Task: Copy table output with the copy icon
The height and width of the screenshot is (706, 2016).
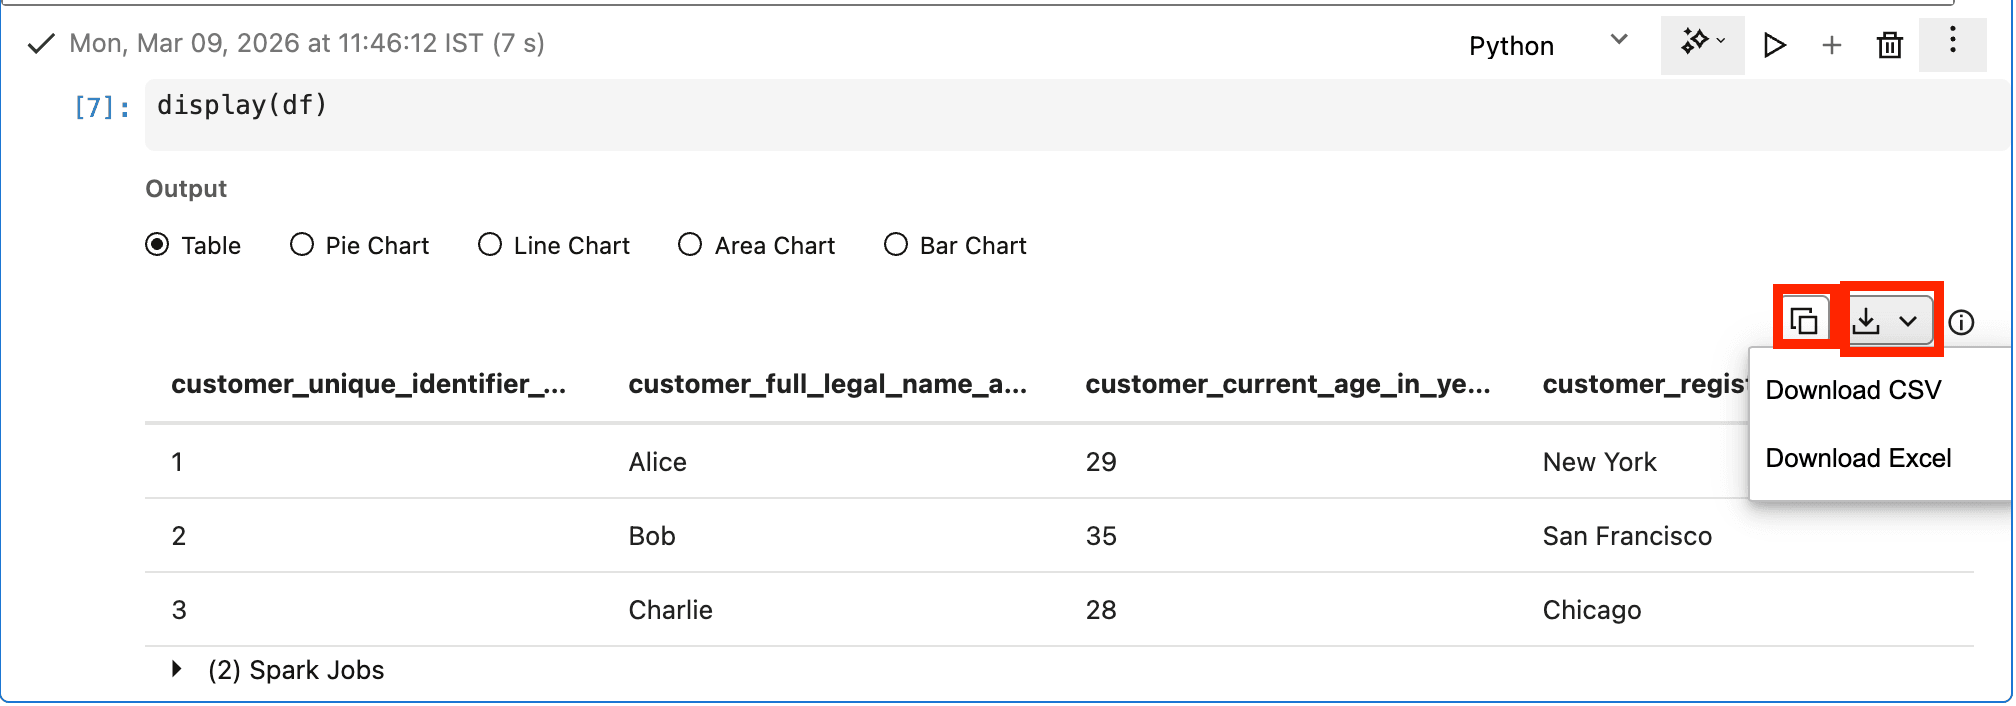Action: [1804, 321]
